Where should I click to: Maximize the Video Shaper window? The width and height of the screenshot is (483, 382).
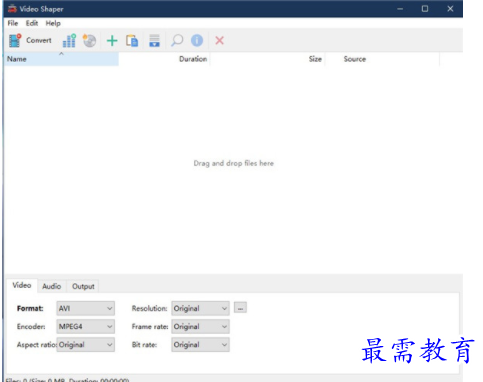click(x=425, y=9)
